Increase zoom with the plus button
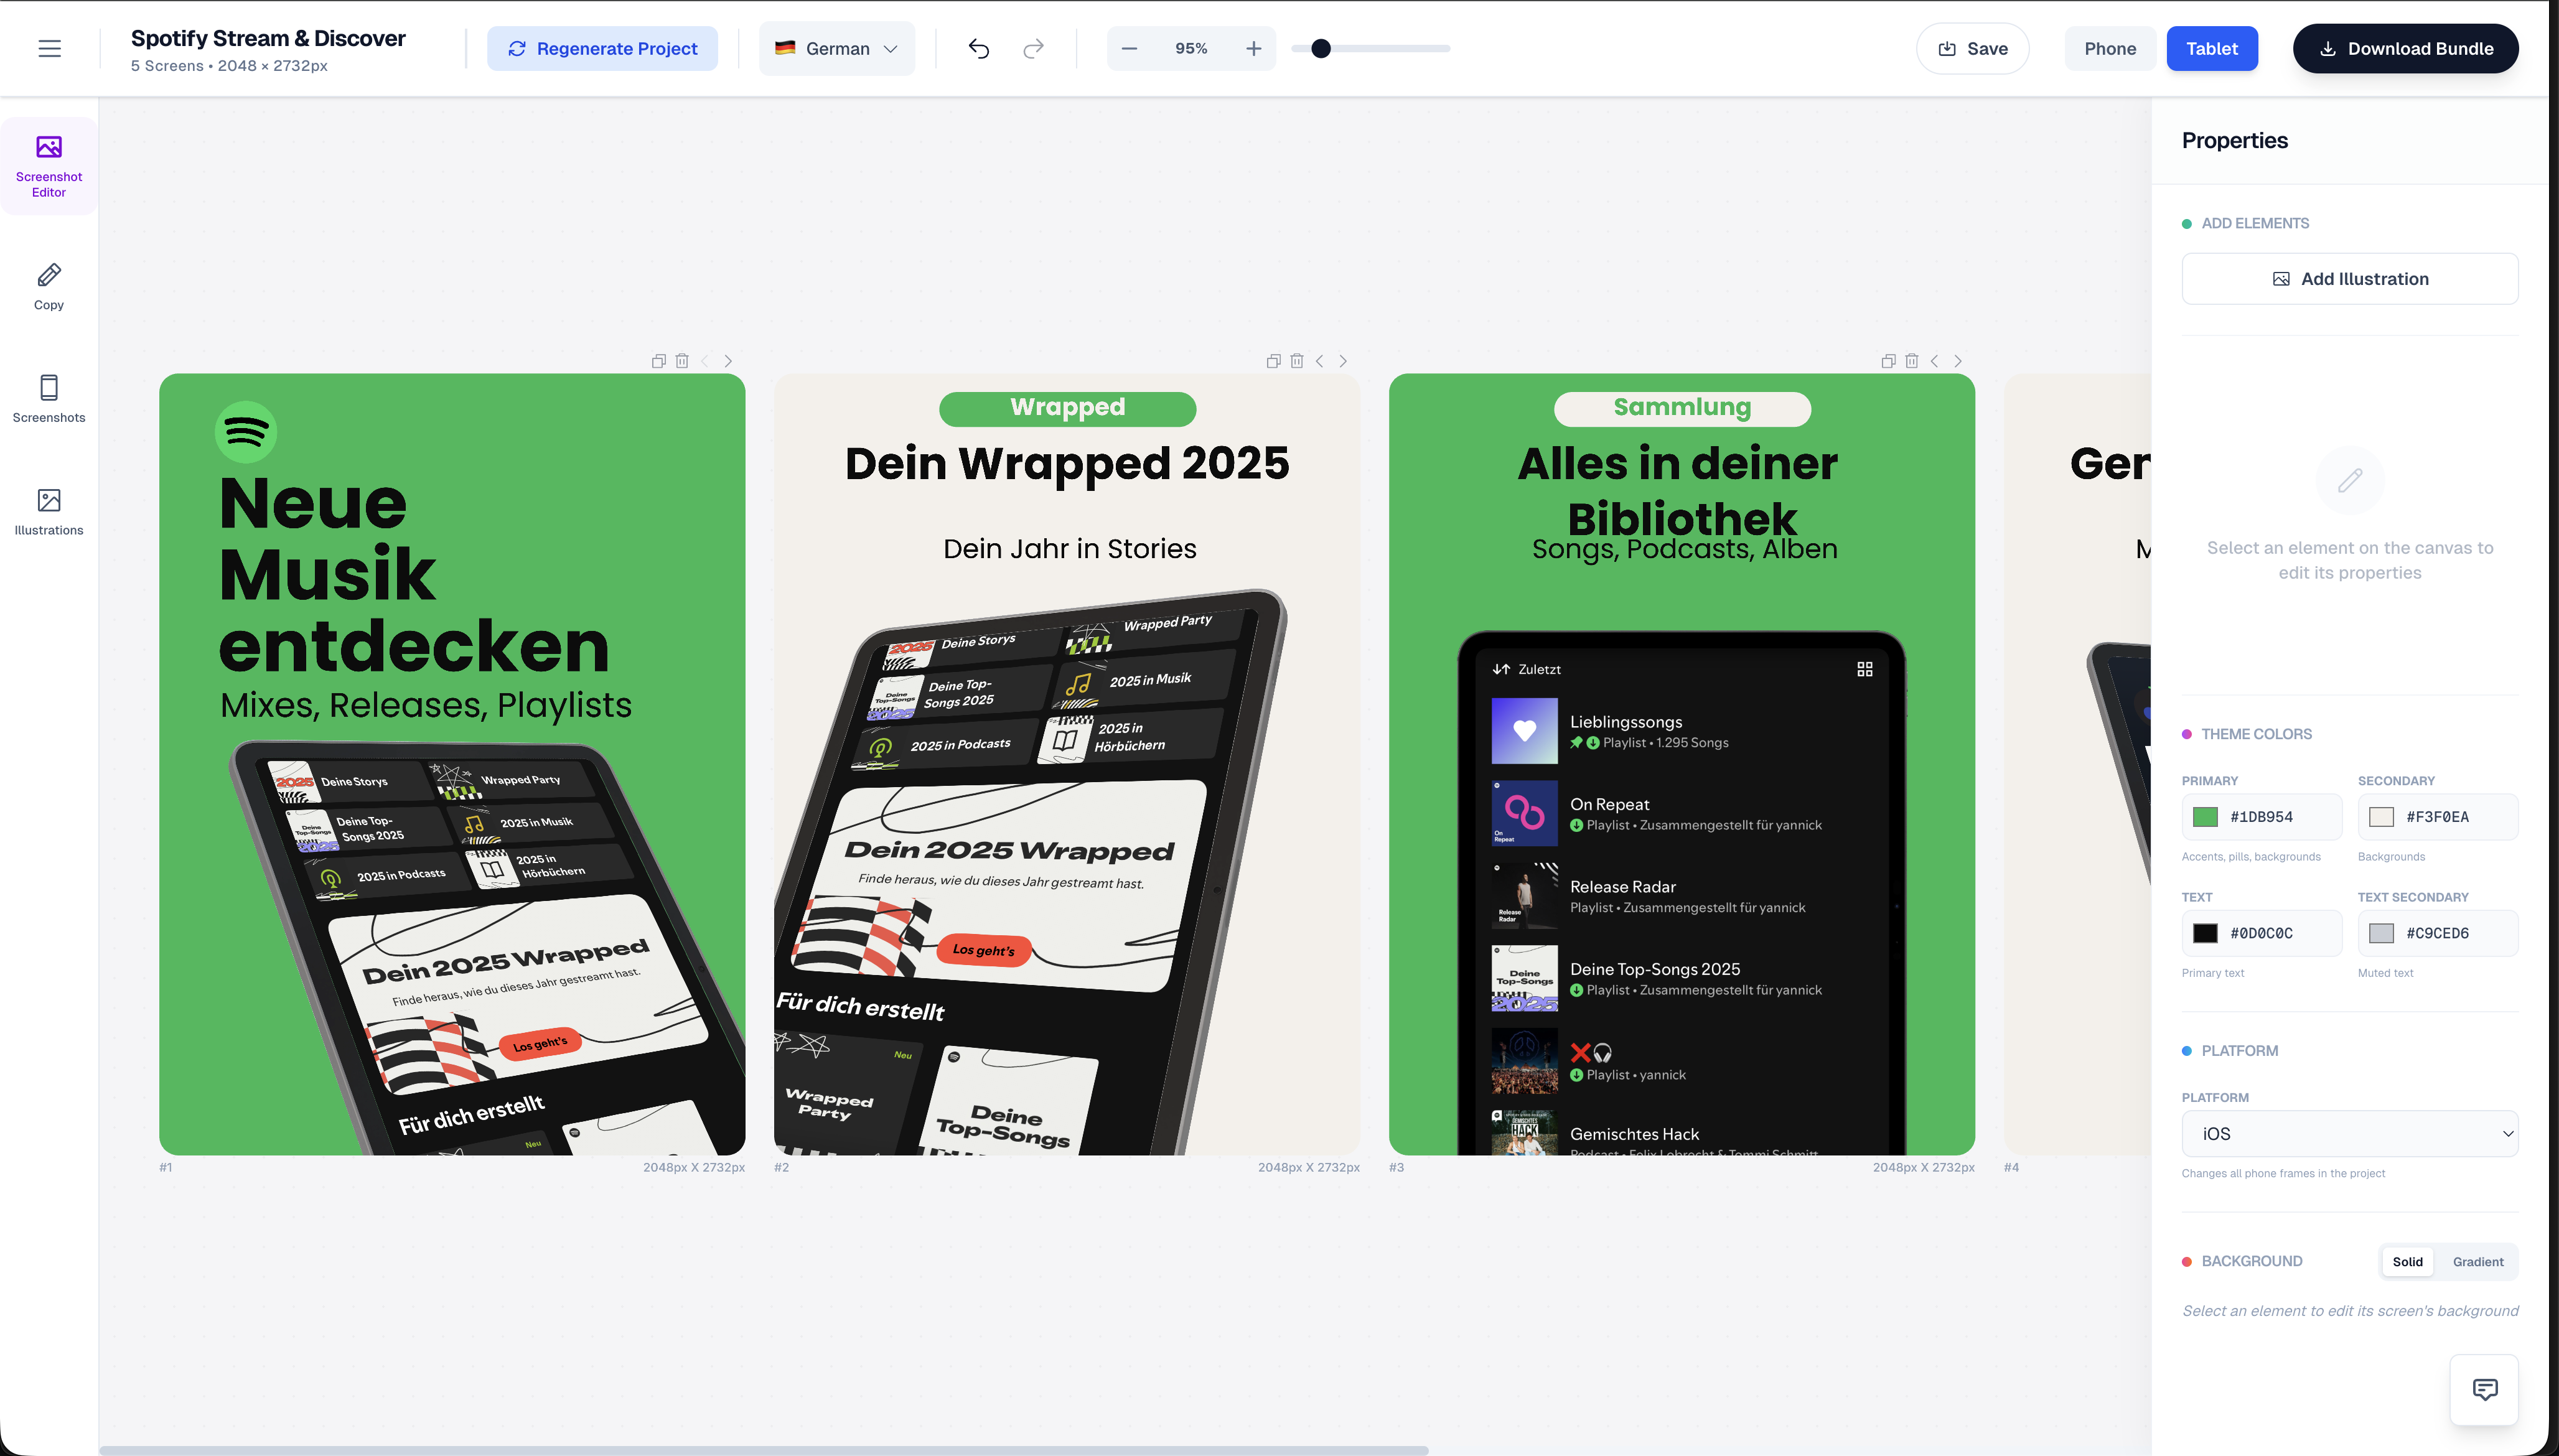The width and height of the screenshot is (2559, 1456). [1253, 48]
